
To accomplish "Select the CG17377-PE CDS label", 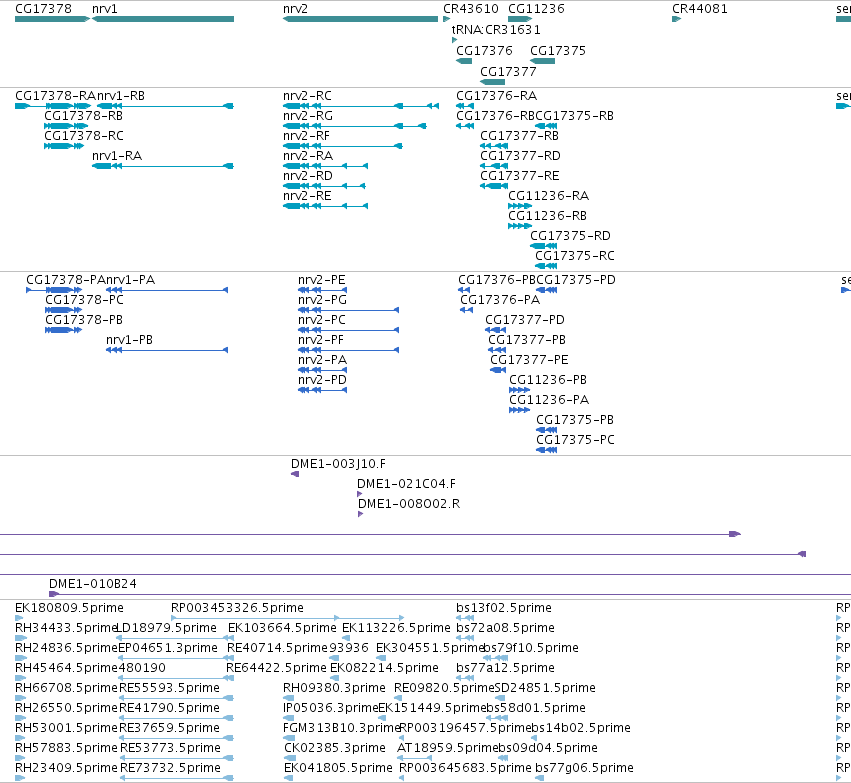I will click(529, 360).
